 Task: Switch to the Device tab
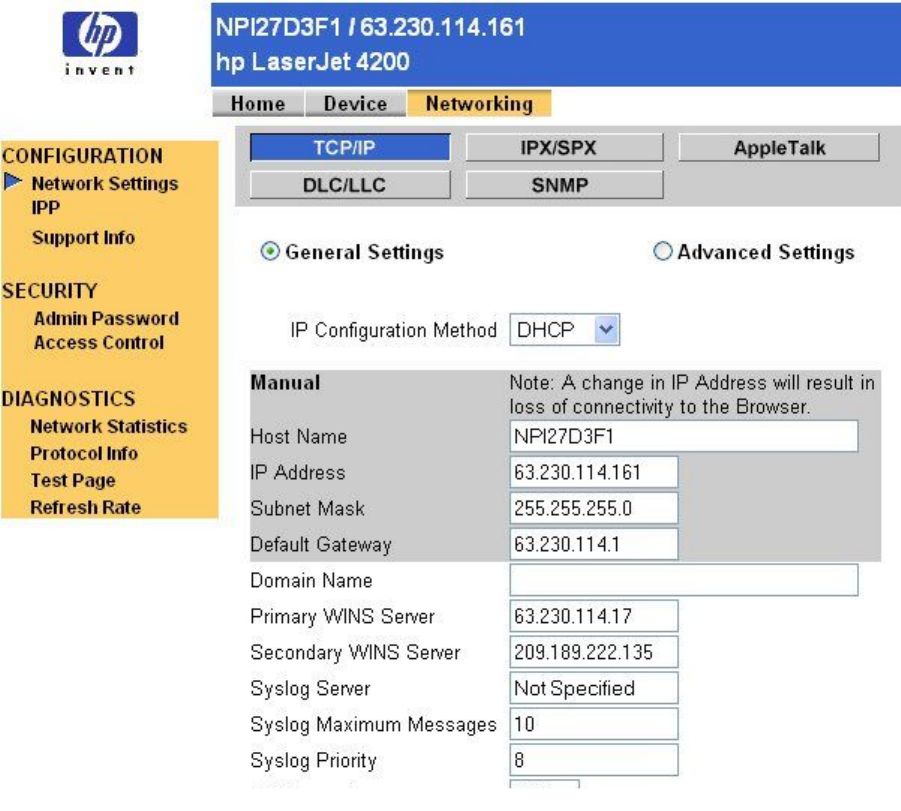[x=355, y=103]
